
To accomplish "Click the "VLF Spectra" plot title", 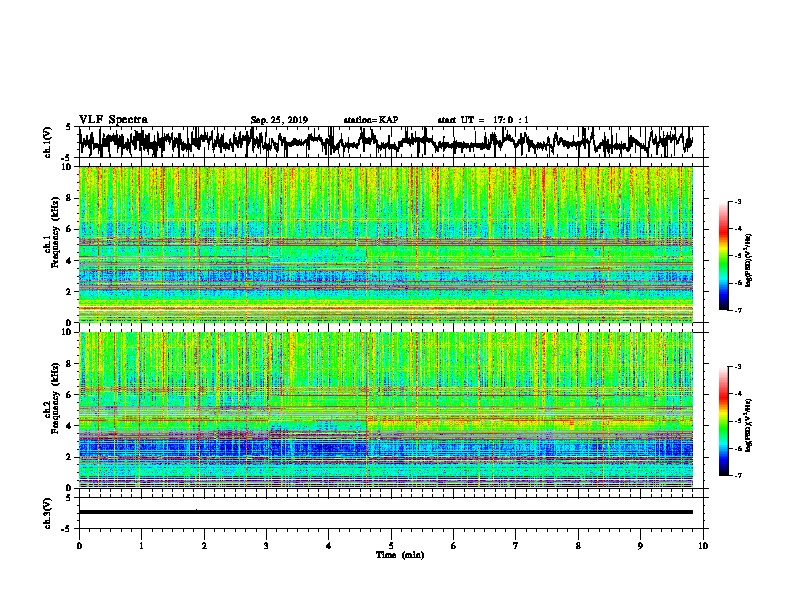I will [x=113, y=120].
